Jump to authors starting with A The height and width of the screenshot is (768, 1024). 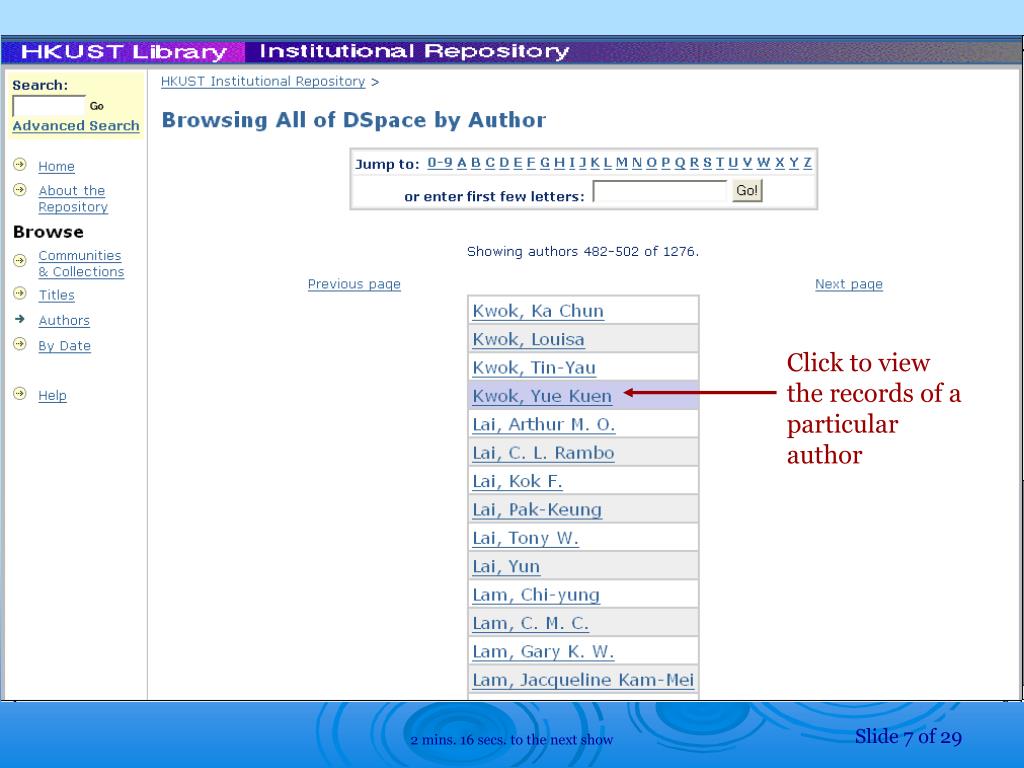coord(462,163)
